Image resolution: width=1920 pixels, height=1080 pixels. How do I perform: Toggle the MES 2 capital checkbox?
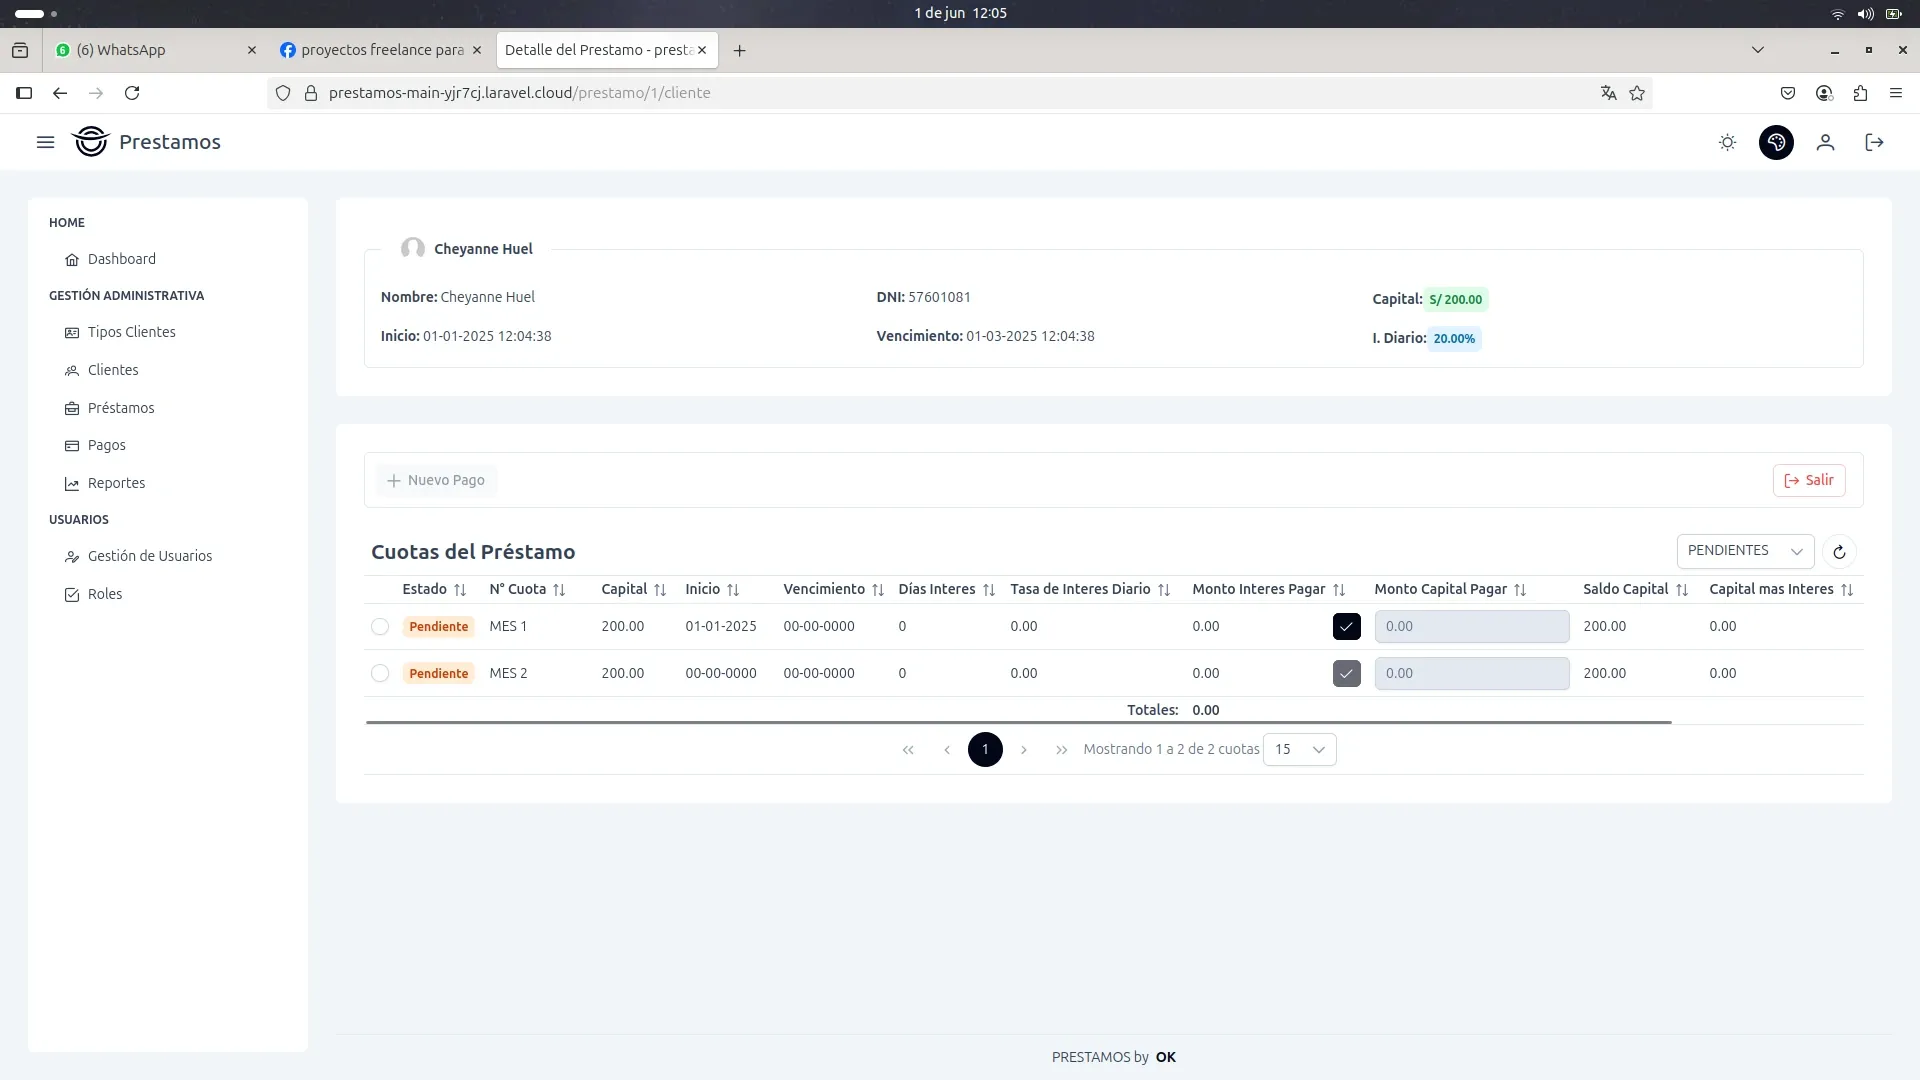[1346, 673]
